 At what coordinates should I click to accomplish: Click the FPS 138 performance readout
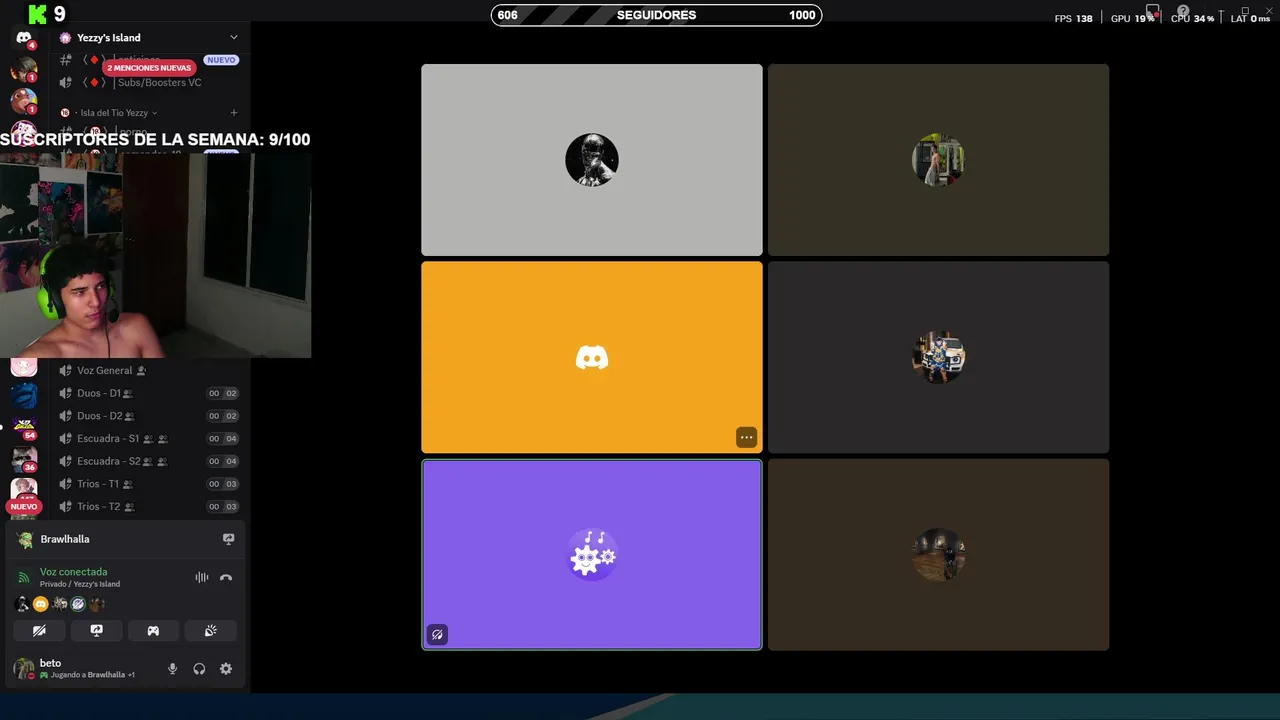click(x=1073, y=18)
